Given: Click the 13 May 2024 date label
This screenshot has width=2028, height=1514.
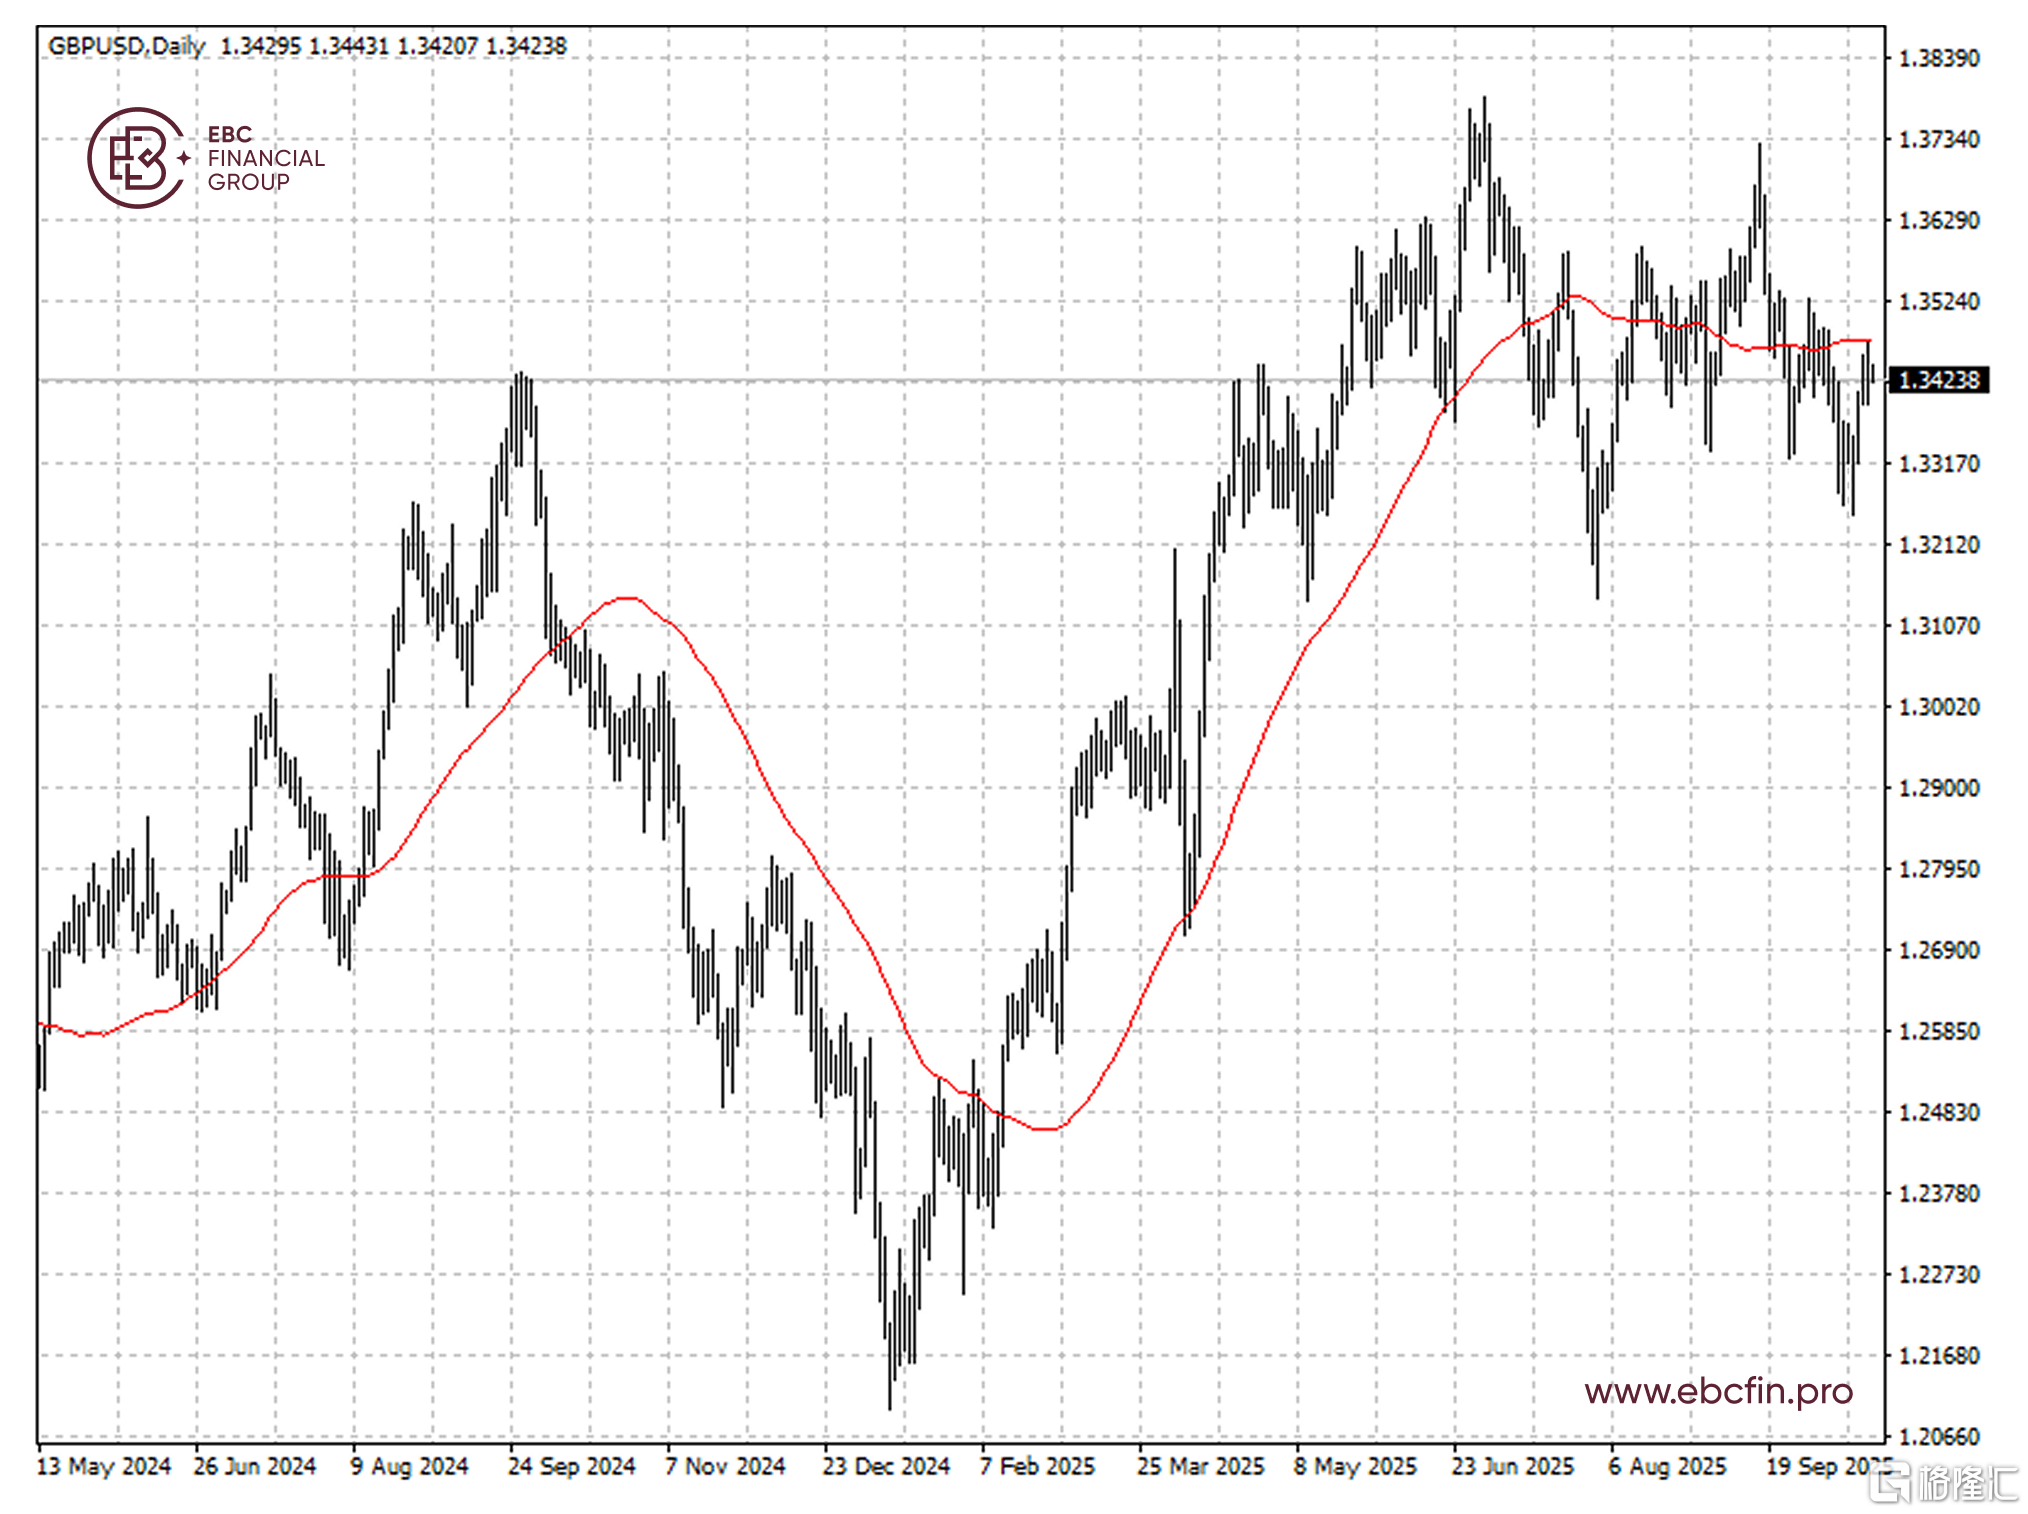Looking at the screenshot, I should tap(104, 1466).
